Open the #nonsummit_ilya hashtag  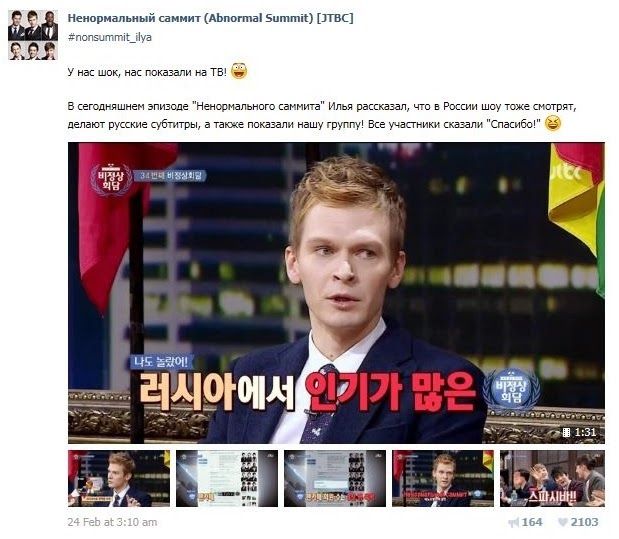(110, 38)
